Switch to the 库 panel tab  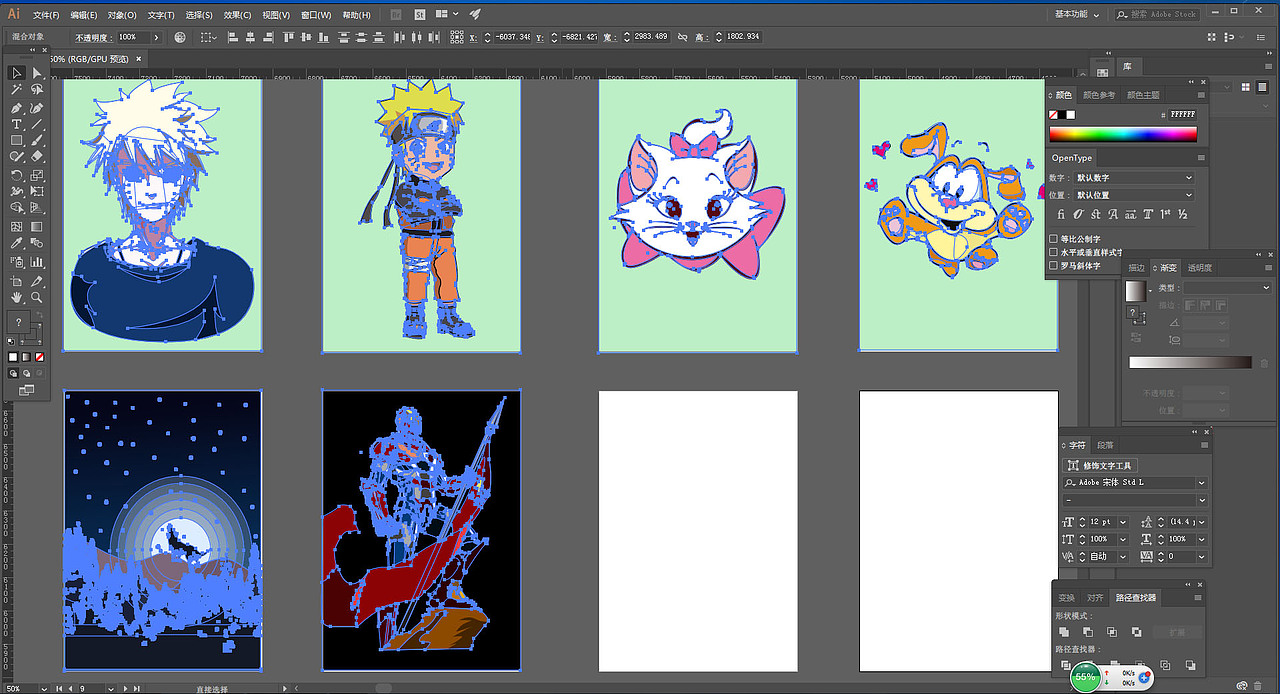click(1127, 66)
